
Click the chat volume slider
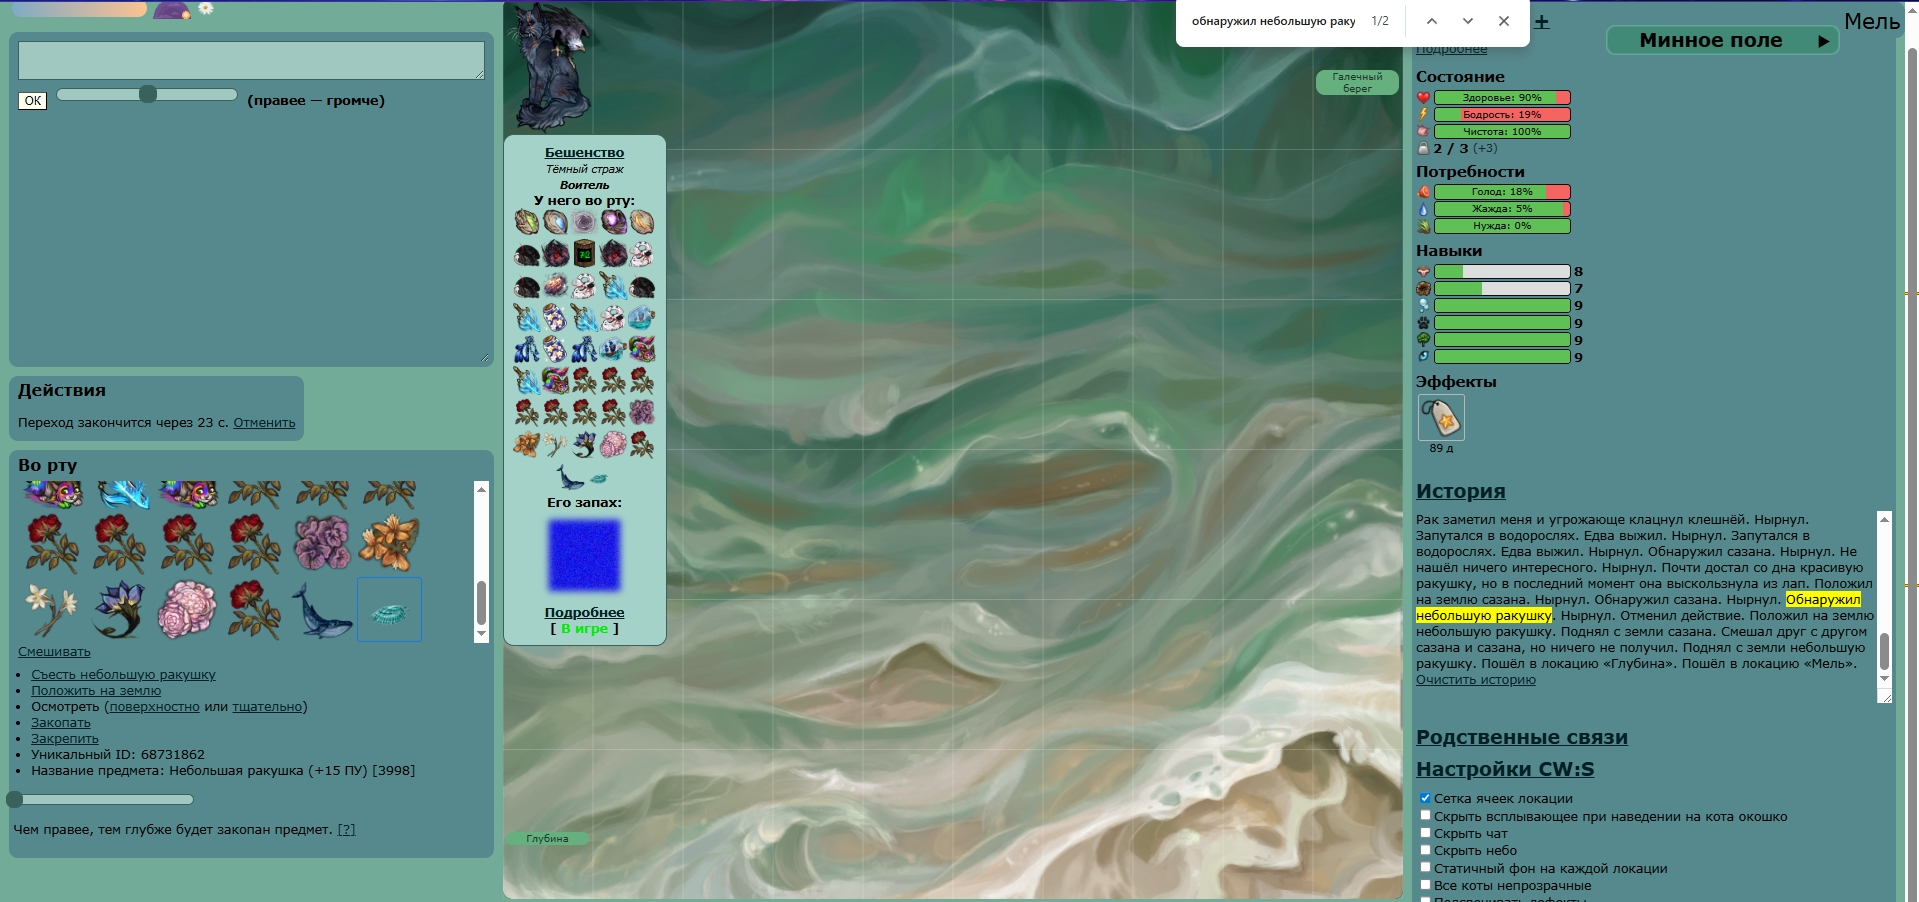tap(147, 95)
